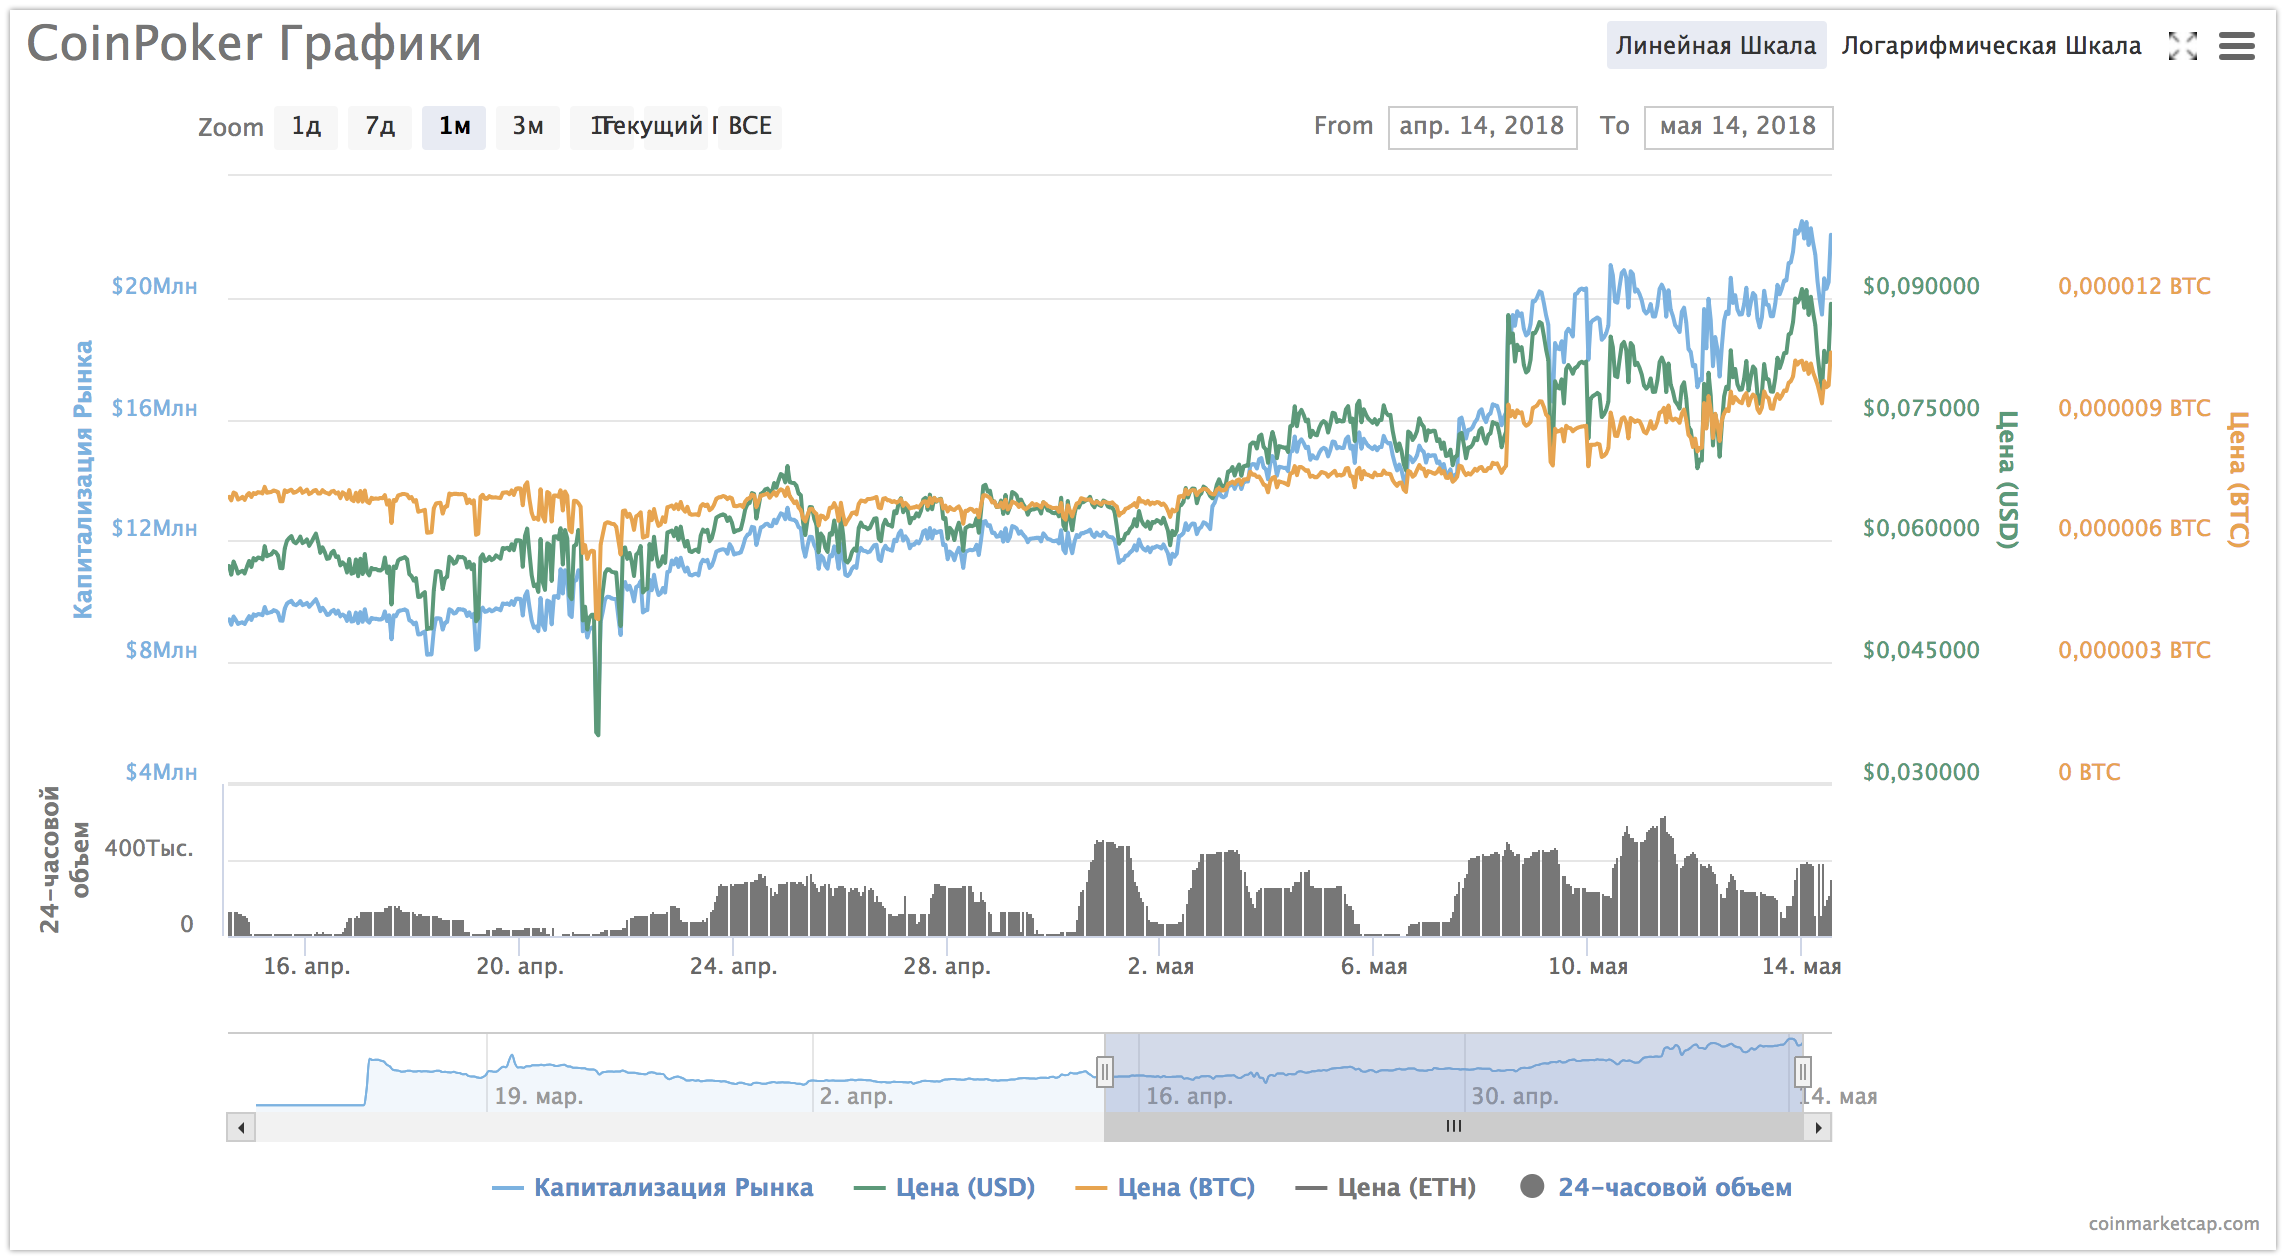Click the navigator scrollbar right arrow
The width and height of the screenshot is (2286, 1260).
[x=1818, y=1127]
